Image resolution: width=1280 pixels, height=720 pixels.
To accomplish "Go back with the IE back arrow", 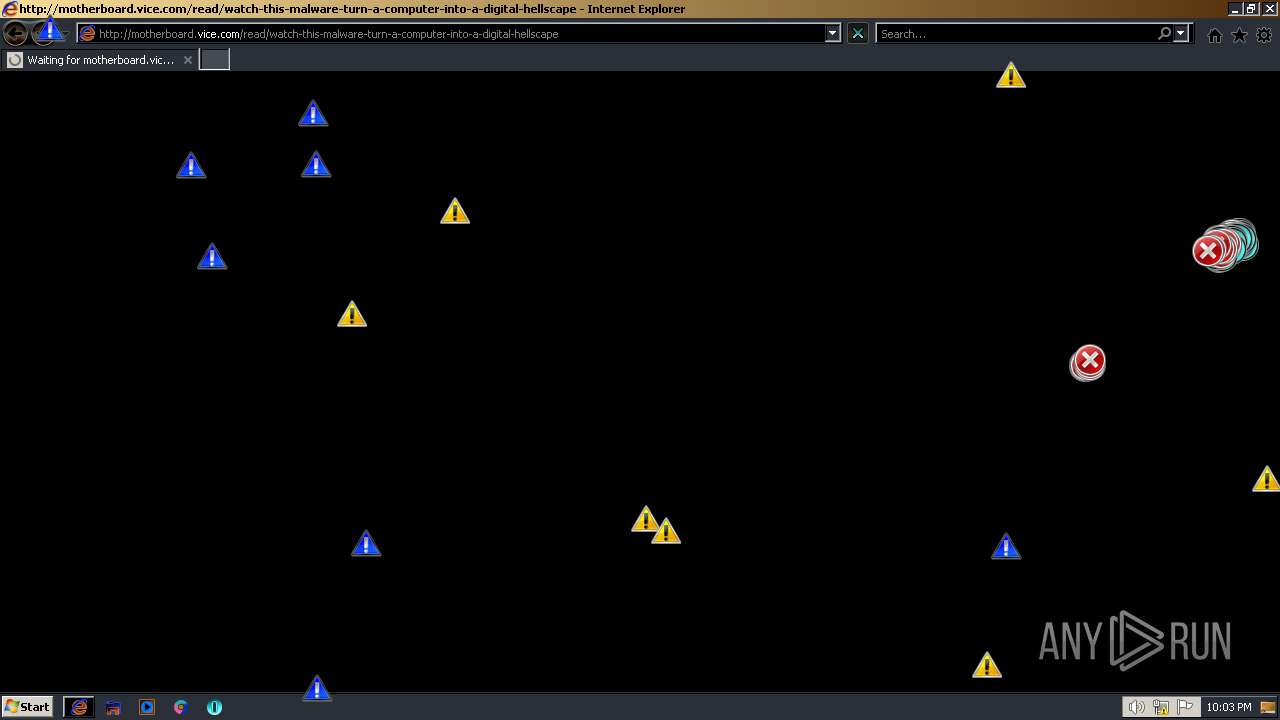I will pyautogui.click(x=15, y=33).
